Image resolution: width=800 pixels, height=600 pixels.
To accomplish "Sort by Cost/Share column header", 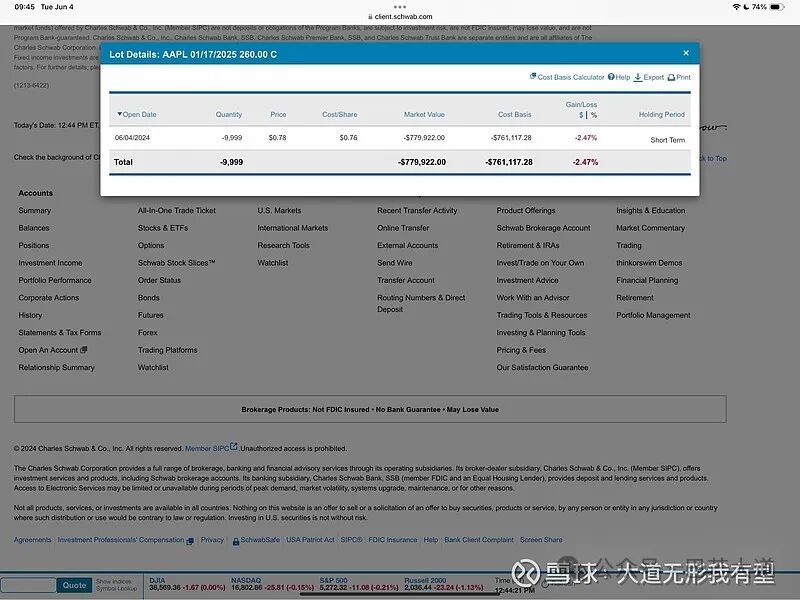I will 340,114.
